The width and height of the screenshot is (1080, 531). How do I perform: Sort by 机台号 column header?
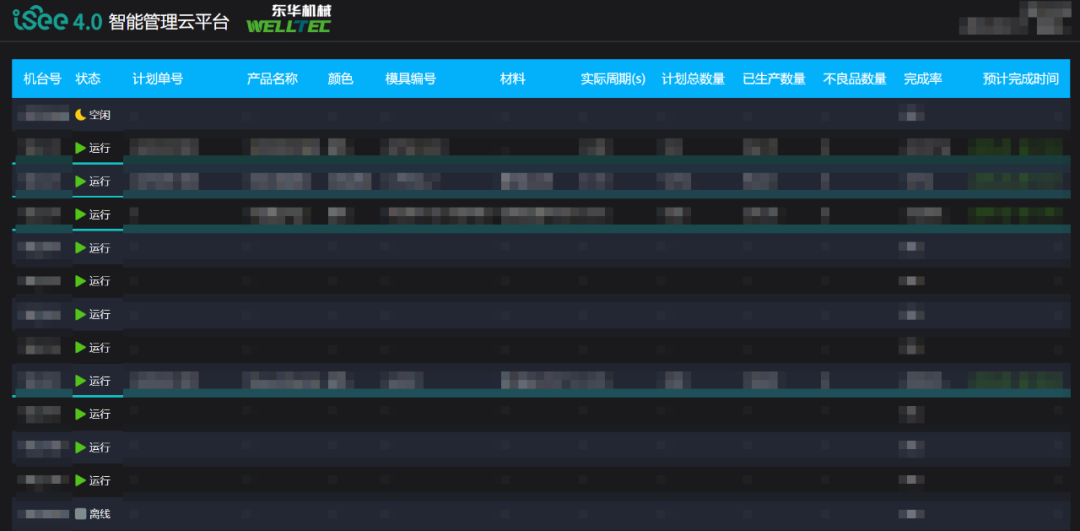42,79
